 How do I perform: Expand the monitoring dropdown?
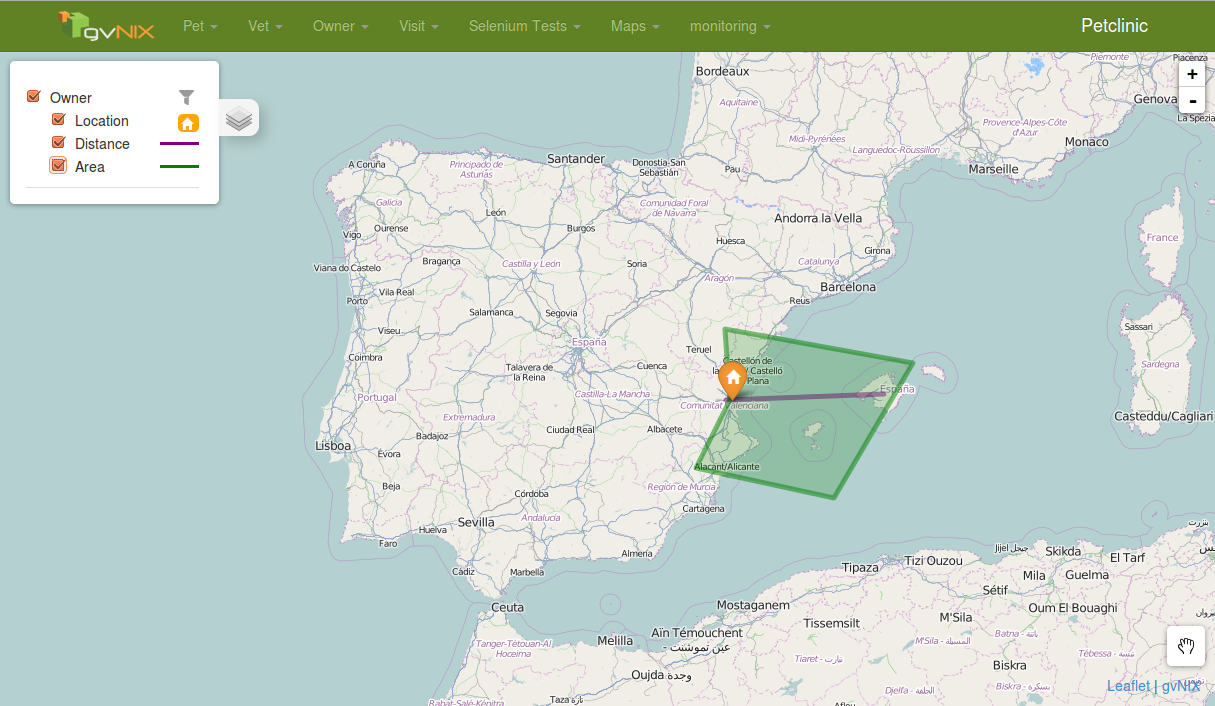point(729,26)
